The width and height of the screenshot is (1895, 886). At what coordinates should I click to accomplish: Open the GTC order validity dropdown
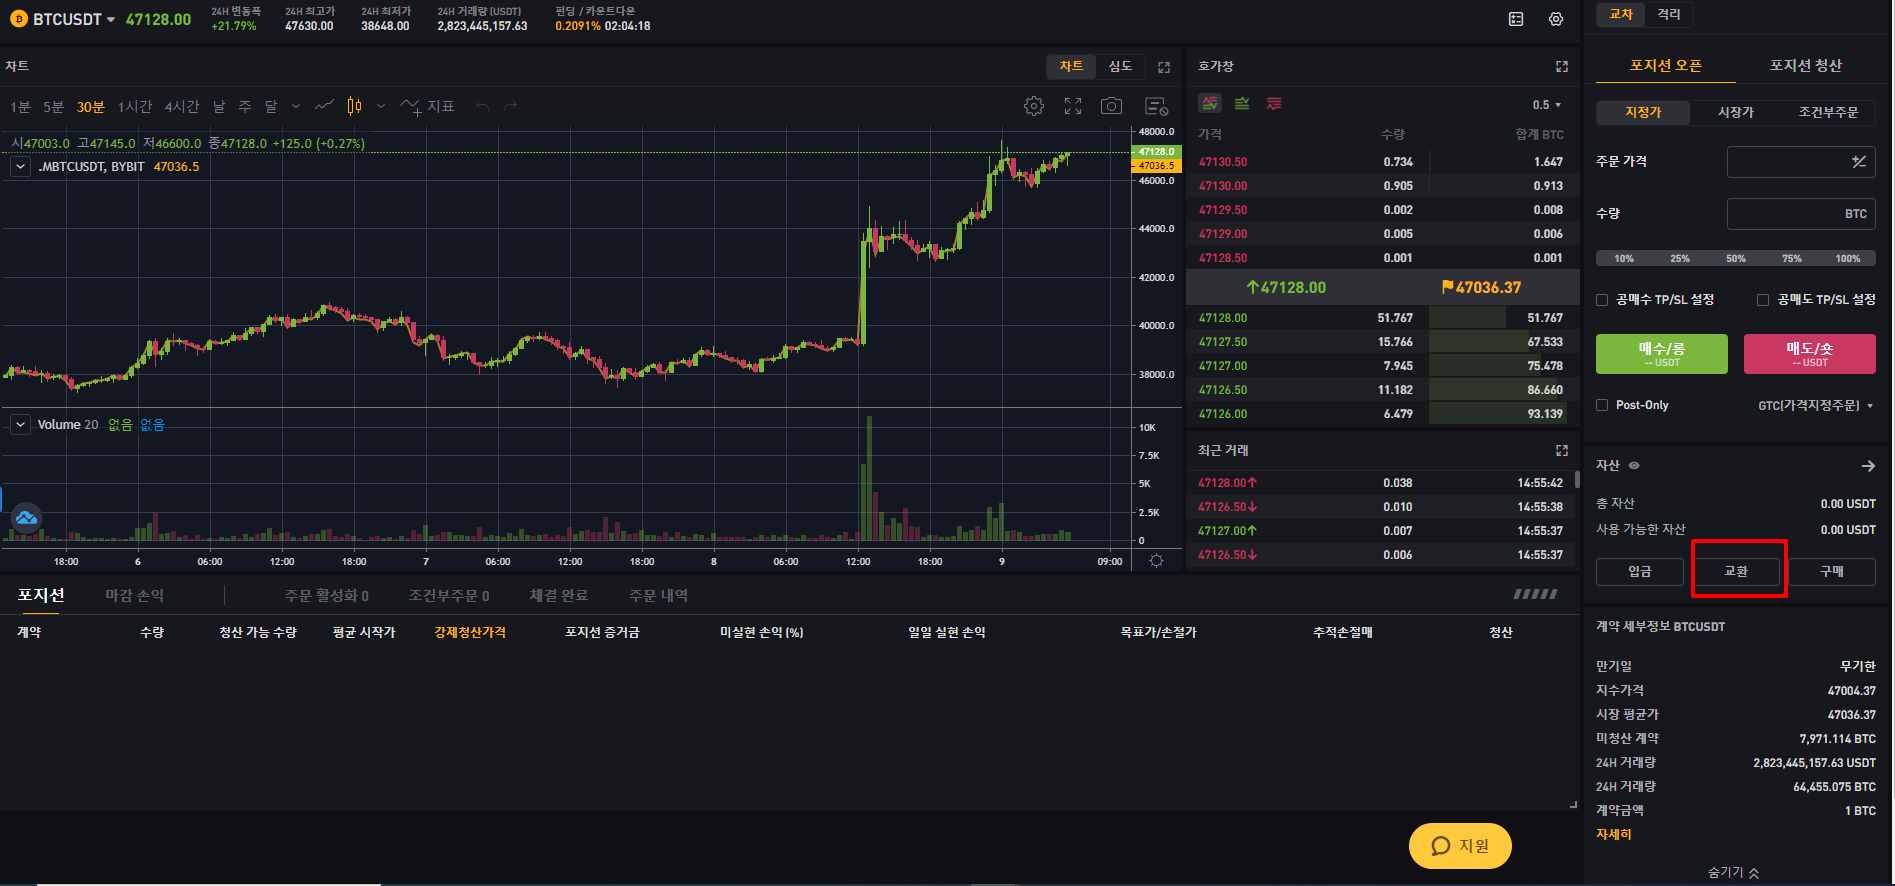pos(1815,405)
